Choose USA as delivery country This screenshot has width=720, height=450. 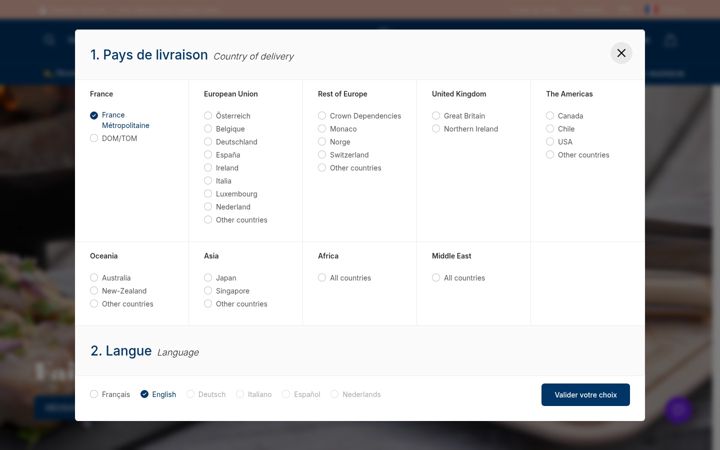pyautogui.click(x=559, y=142)
